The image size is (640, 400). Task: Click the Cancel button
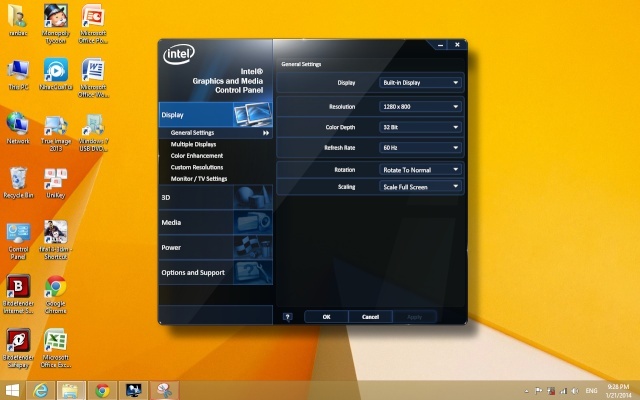coord(370,317)
